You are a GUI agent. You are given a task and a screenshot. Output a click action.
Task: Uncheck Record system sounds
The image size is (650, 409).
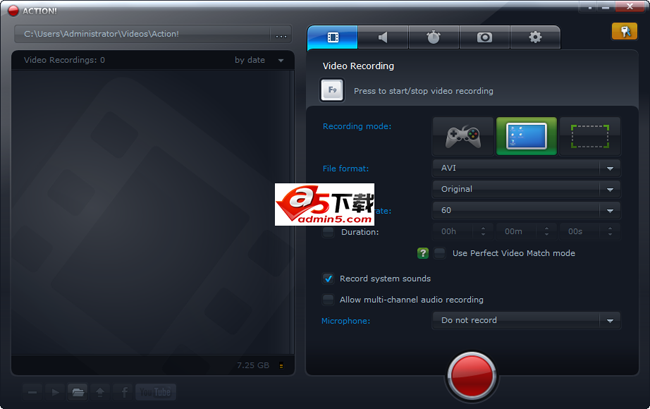coord(328,278)
